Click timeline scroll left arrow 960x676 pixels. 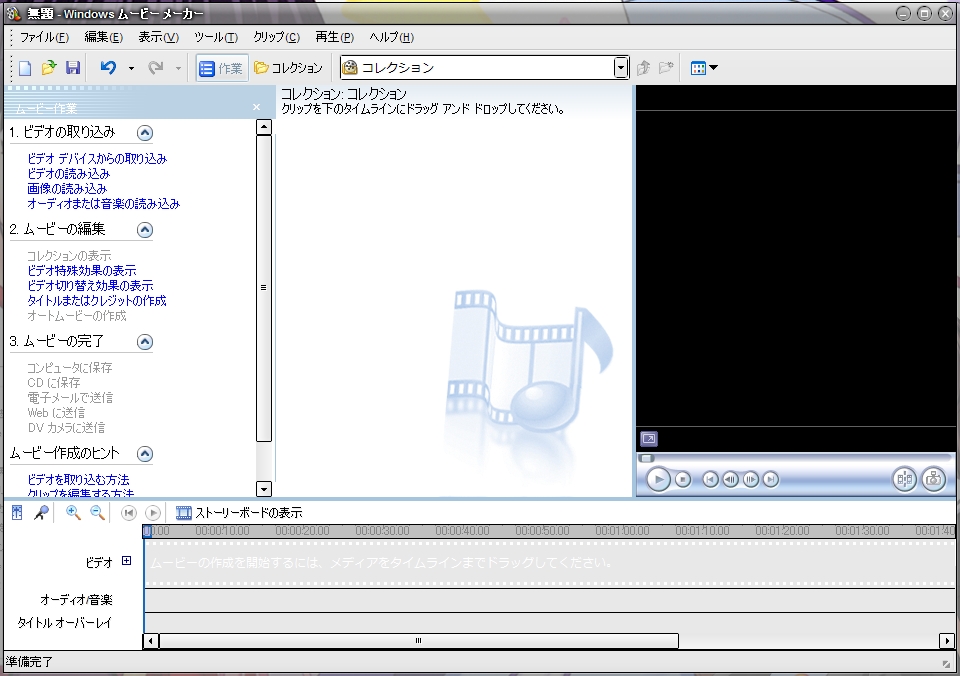(151, 641)
